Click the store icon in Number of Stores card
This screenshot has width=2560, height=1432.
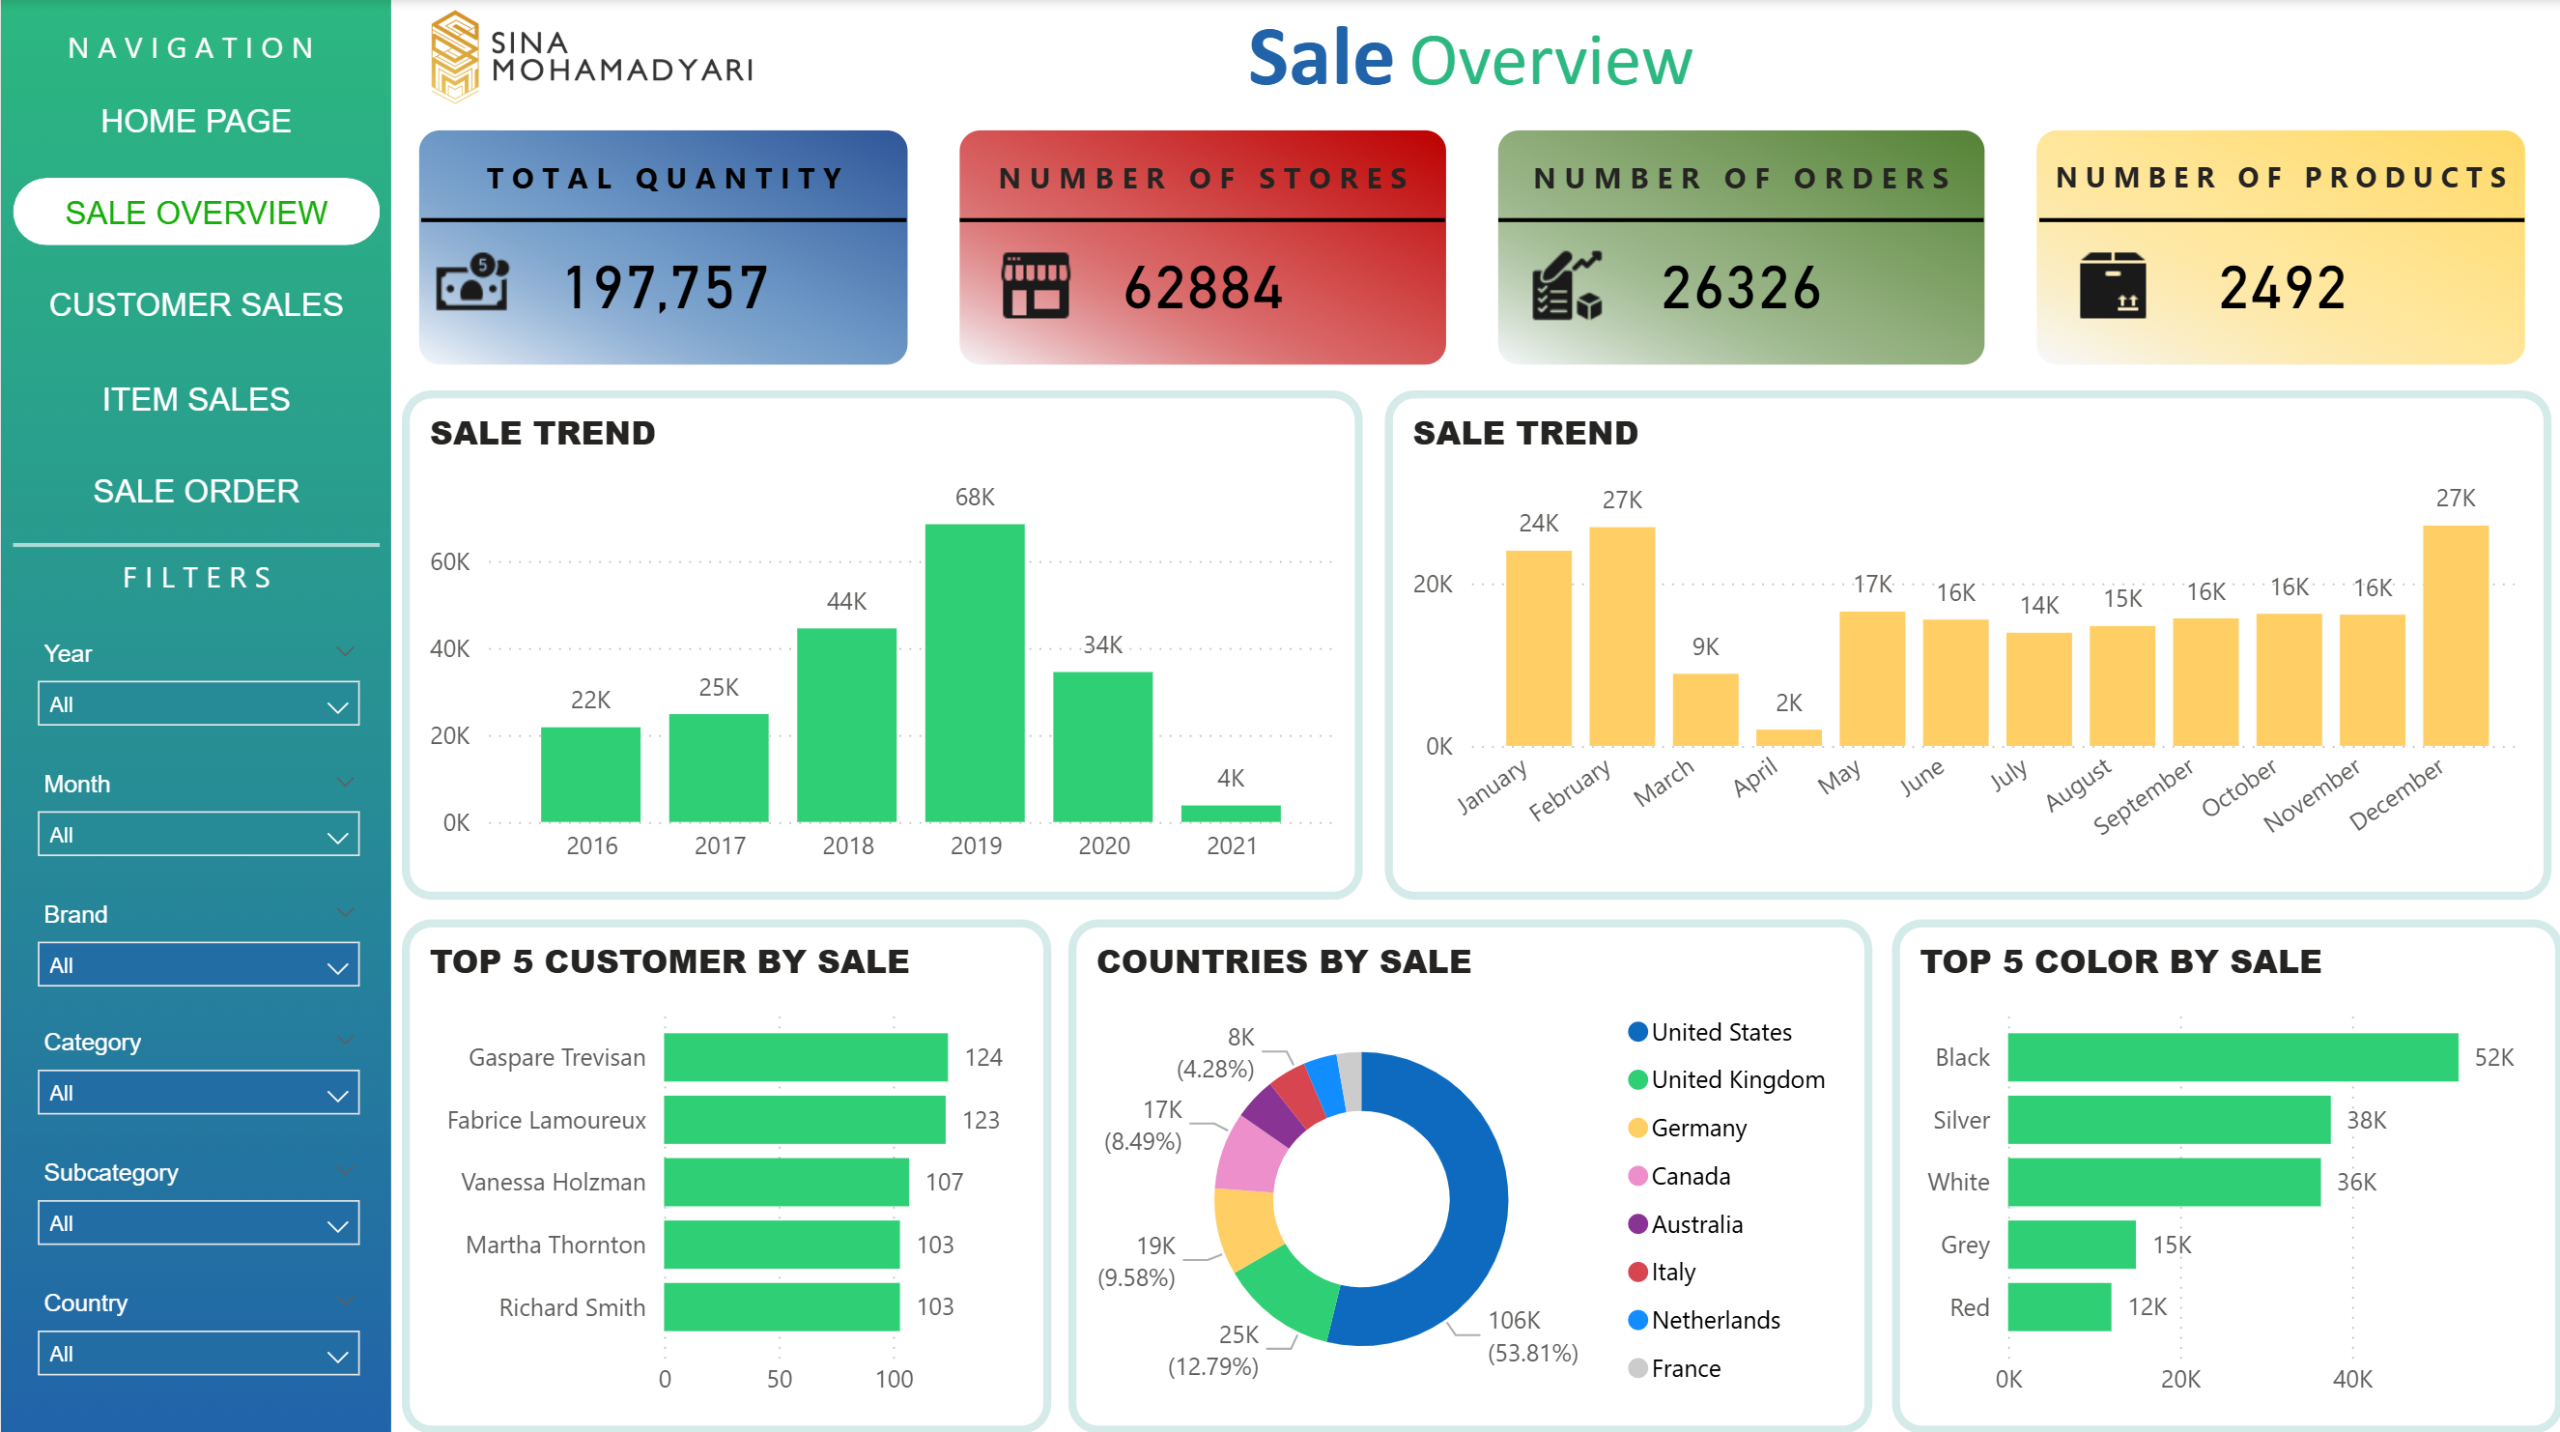[1035, 286]
